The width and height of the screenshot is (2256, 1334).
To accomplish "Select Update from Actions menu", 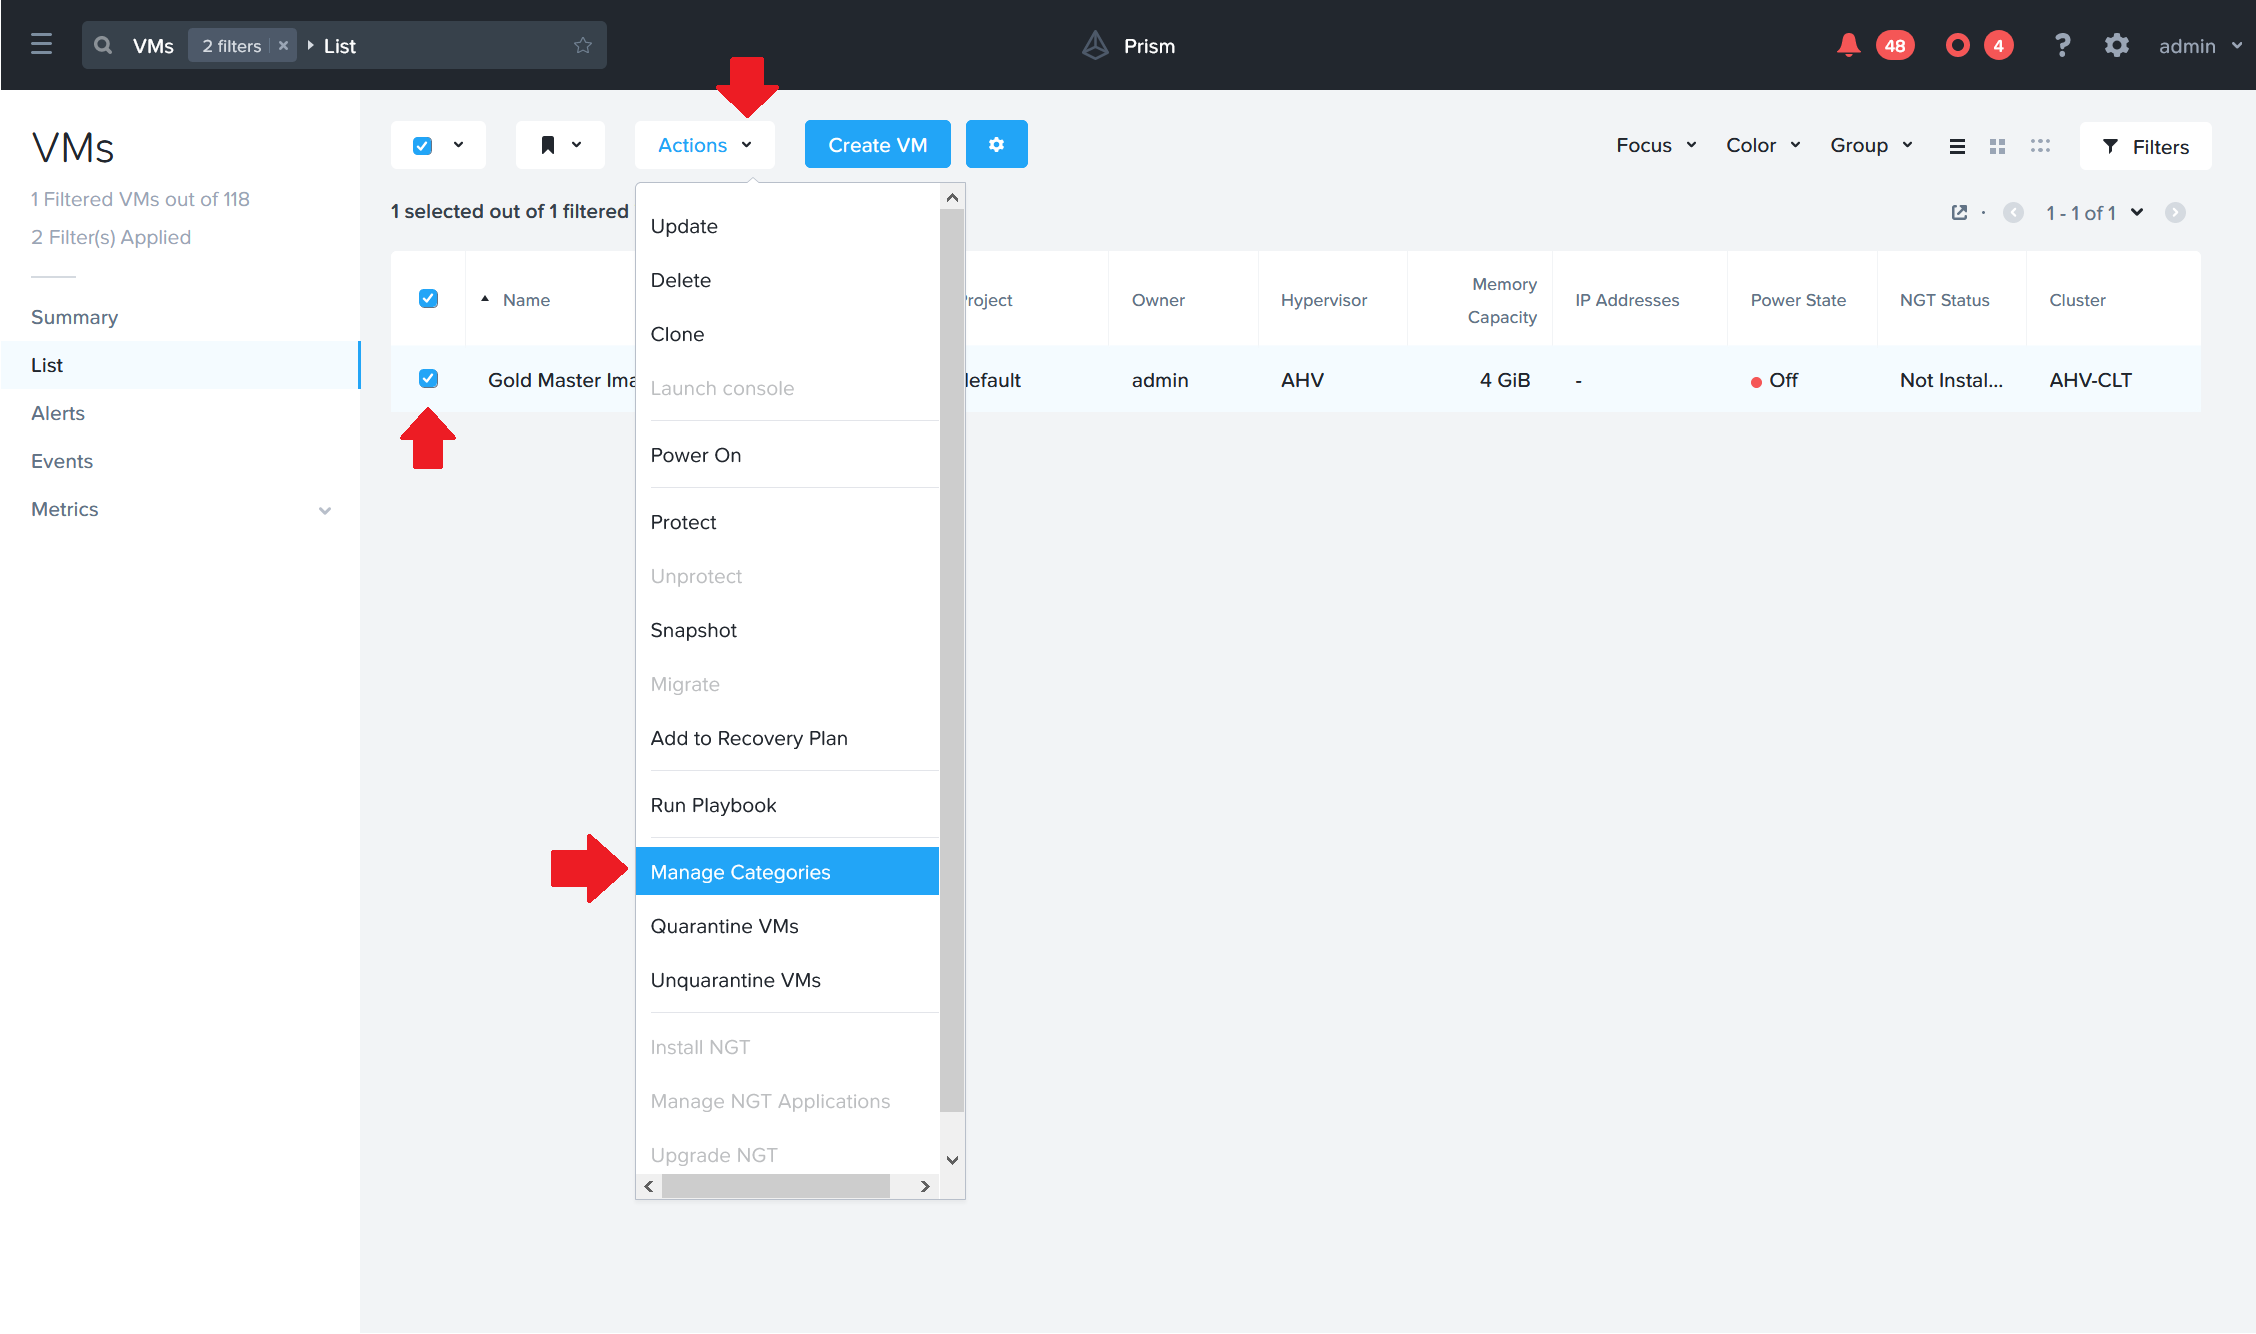I will (787, 226).
